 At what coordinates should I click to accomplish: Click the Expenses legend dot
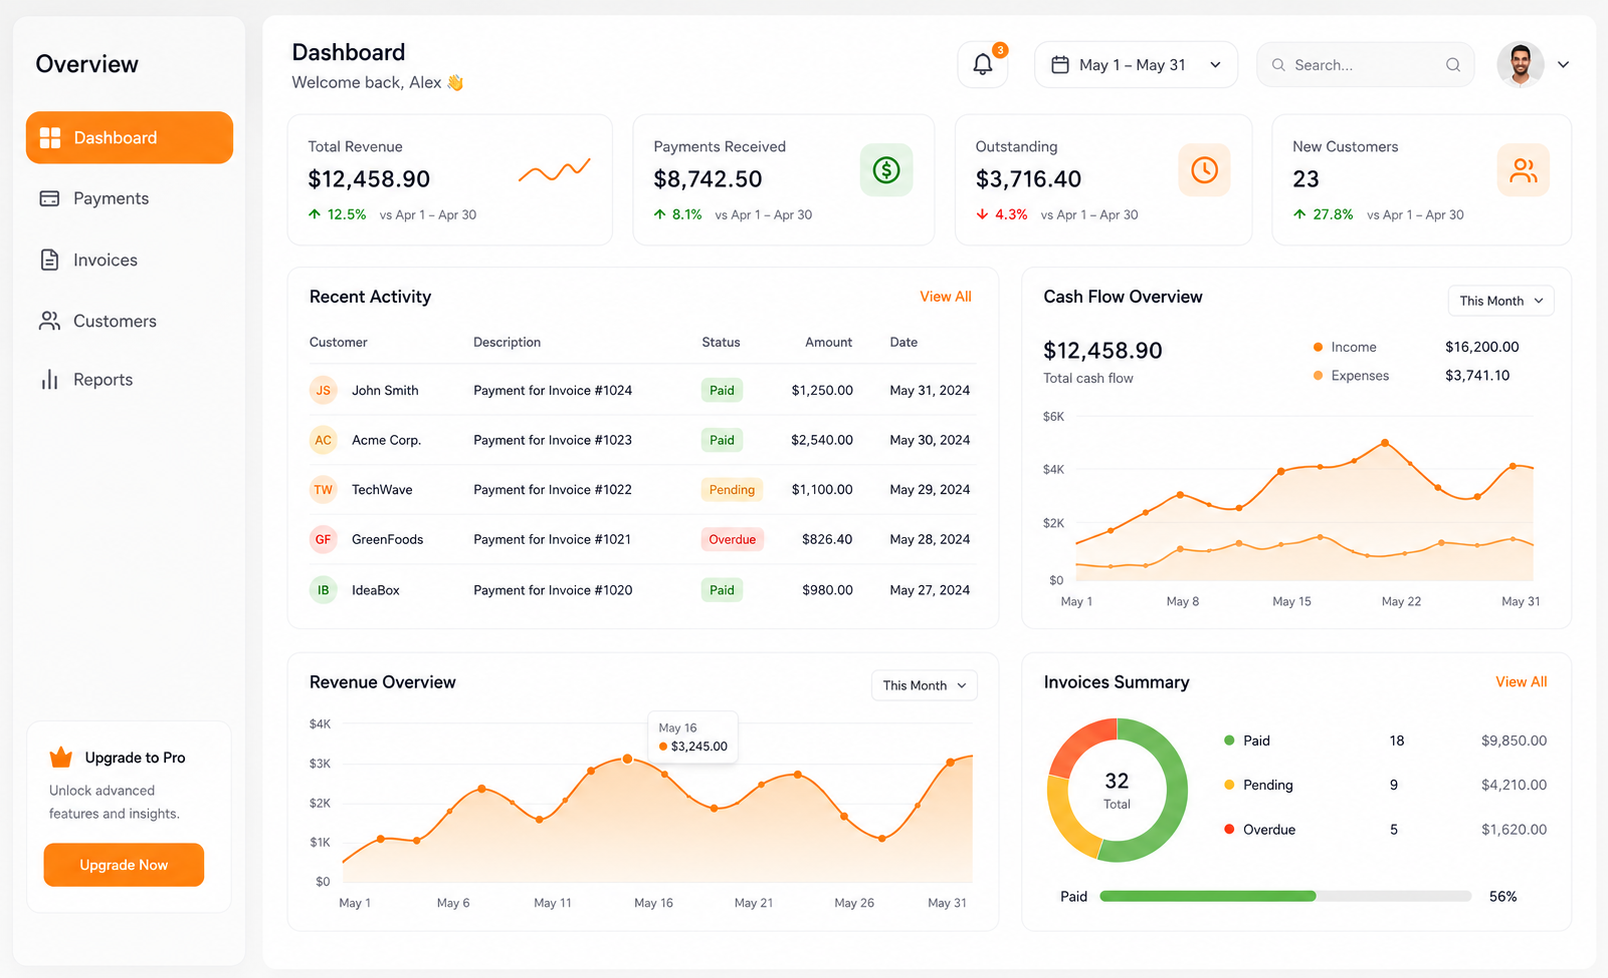[1318, 376]
